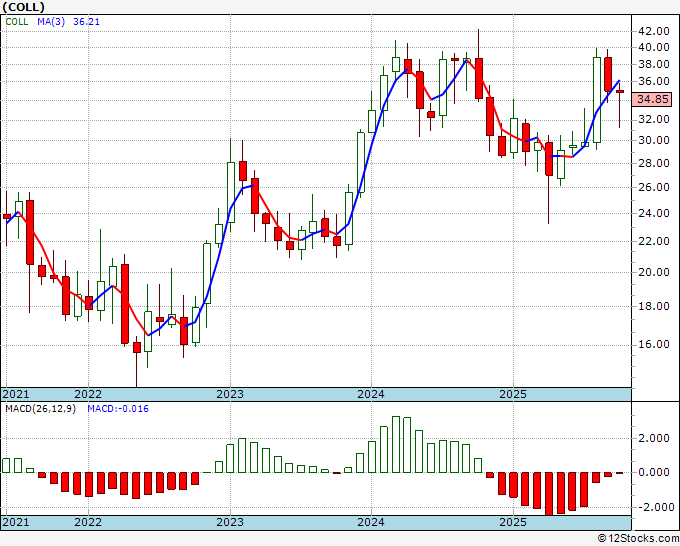Click the 40.00 price axis label
680x546 pixels.
pos(653,47)
